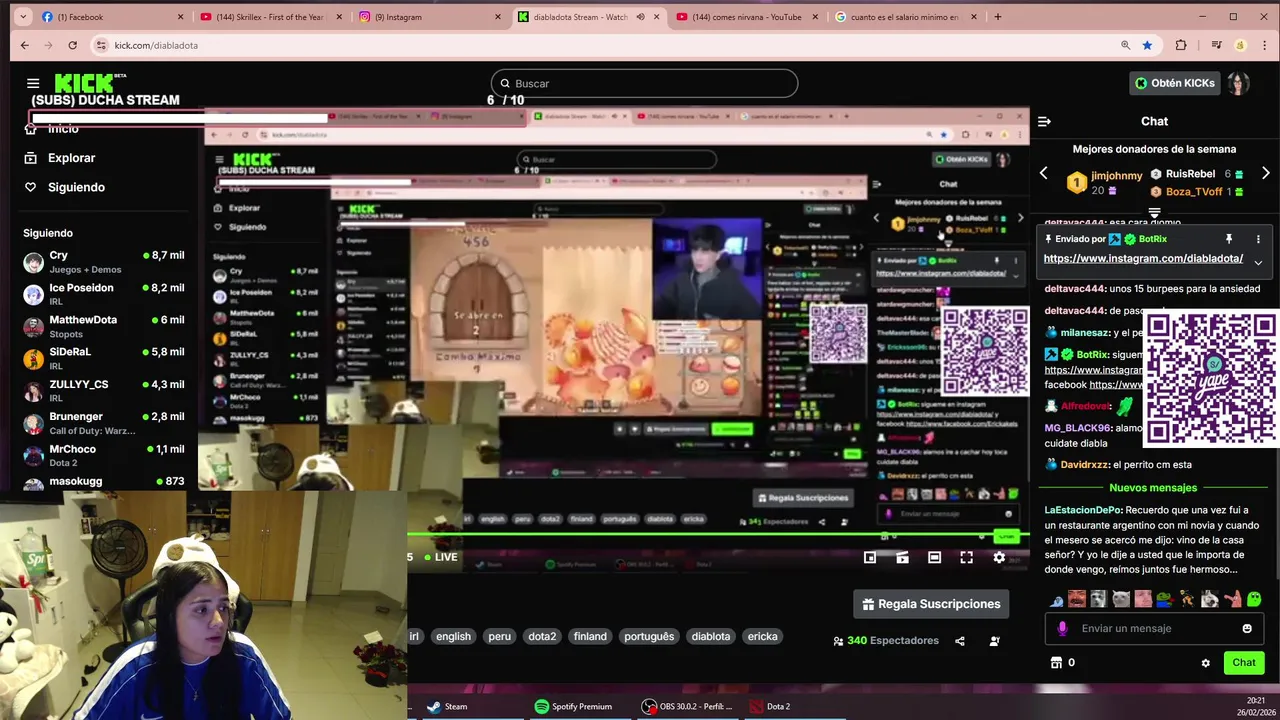Click the 340 Espectadores viewer count

886,641
